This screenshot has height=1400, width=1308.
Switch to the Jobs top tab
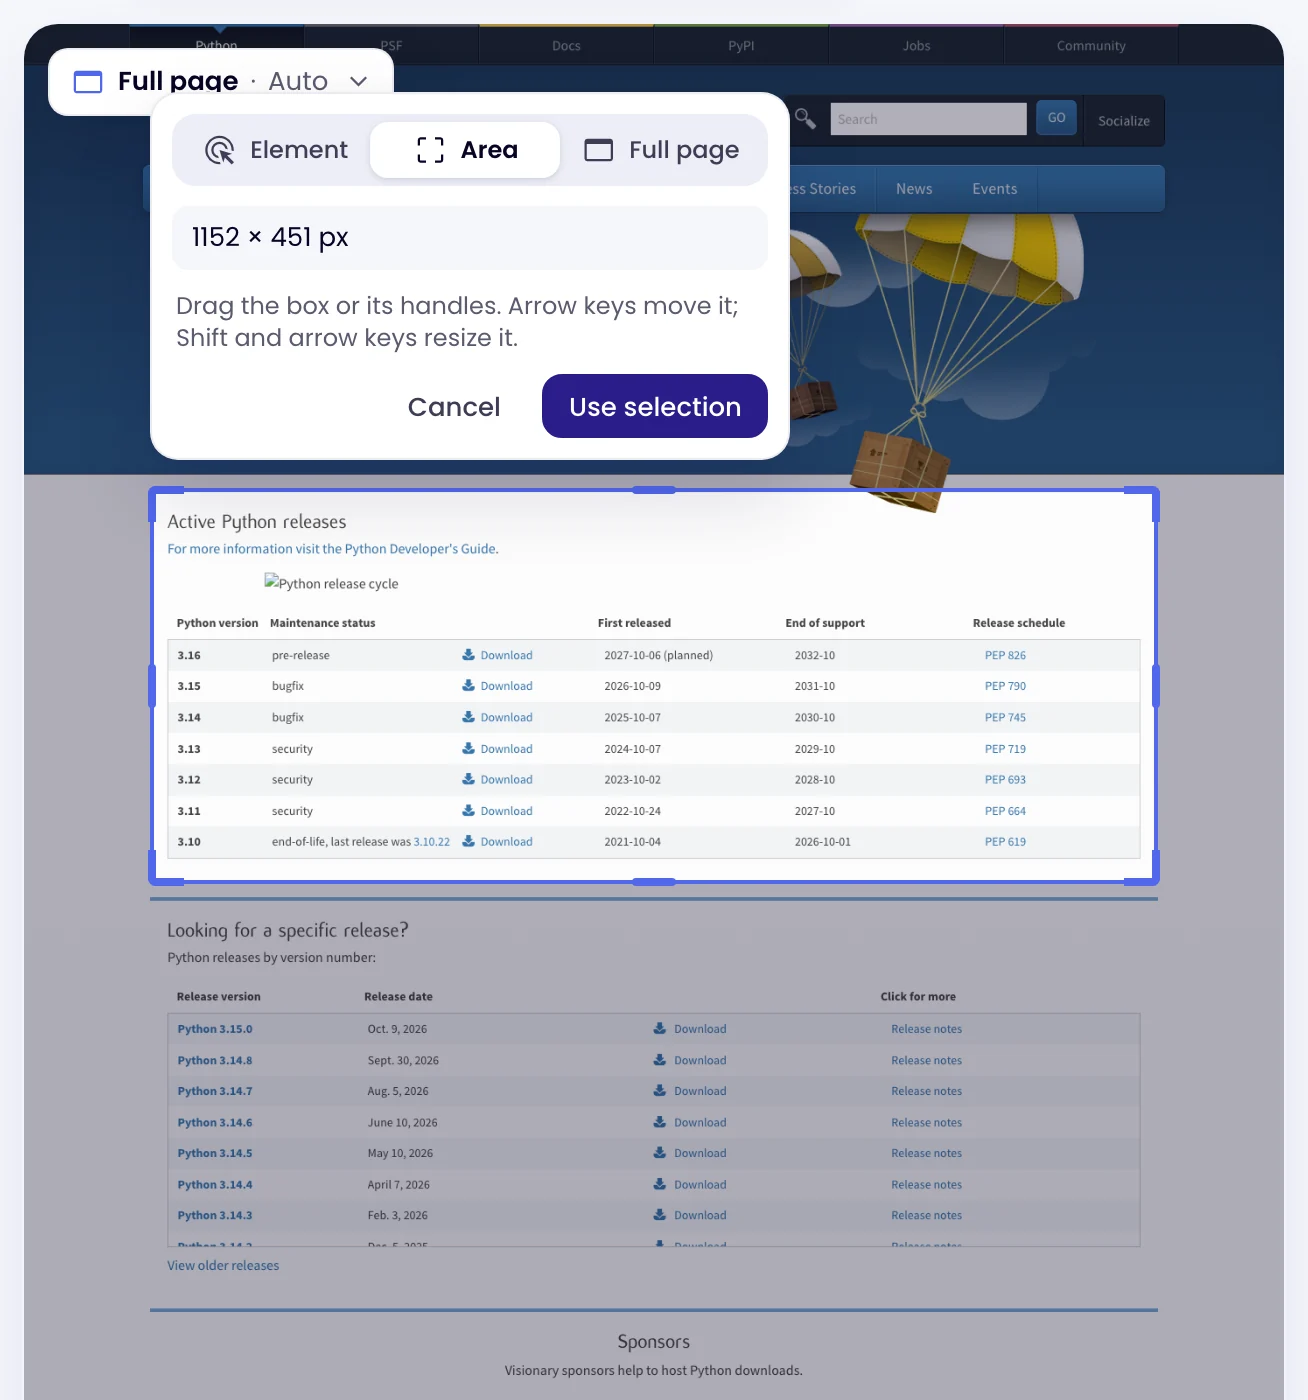[x=916, y=46]
